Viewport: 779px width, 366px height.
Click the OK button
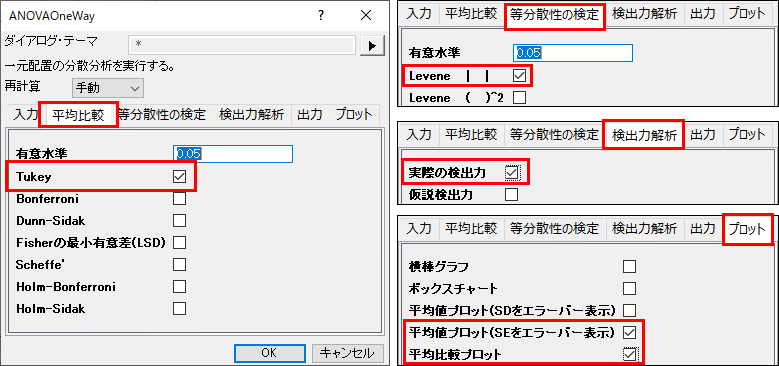269,353
